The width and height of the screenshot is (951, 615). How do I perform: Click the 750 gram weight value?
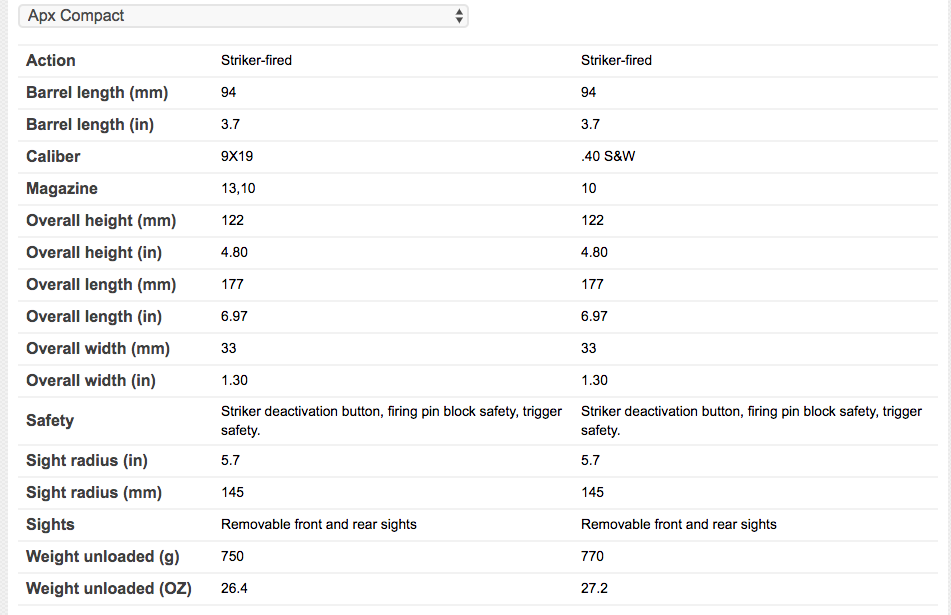click(x=232, y=556)
